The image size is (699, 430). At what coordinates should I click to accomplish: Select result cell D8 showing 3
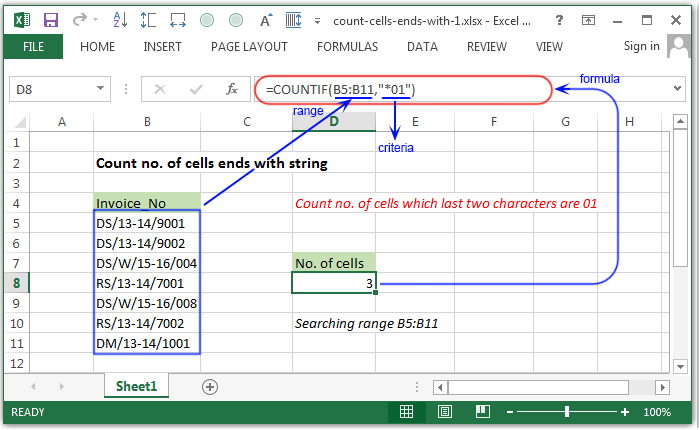[x=334, y=283]
